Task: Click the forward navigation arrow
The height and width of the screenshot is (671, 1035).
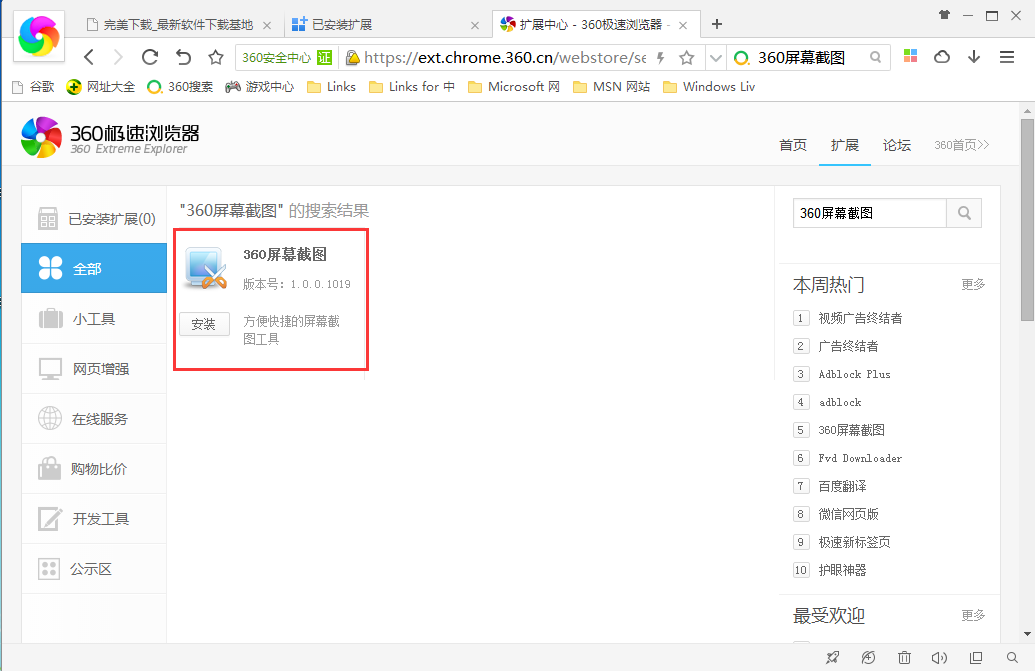Action: point(118,57)
